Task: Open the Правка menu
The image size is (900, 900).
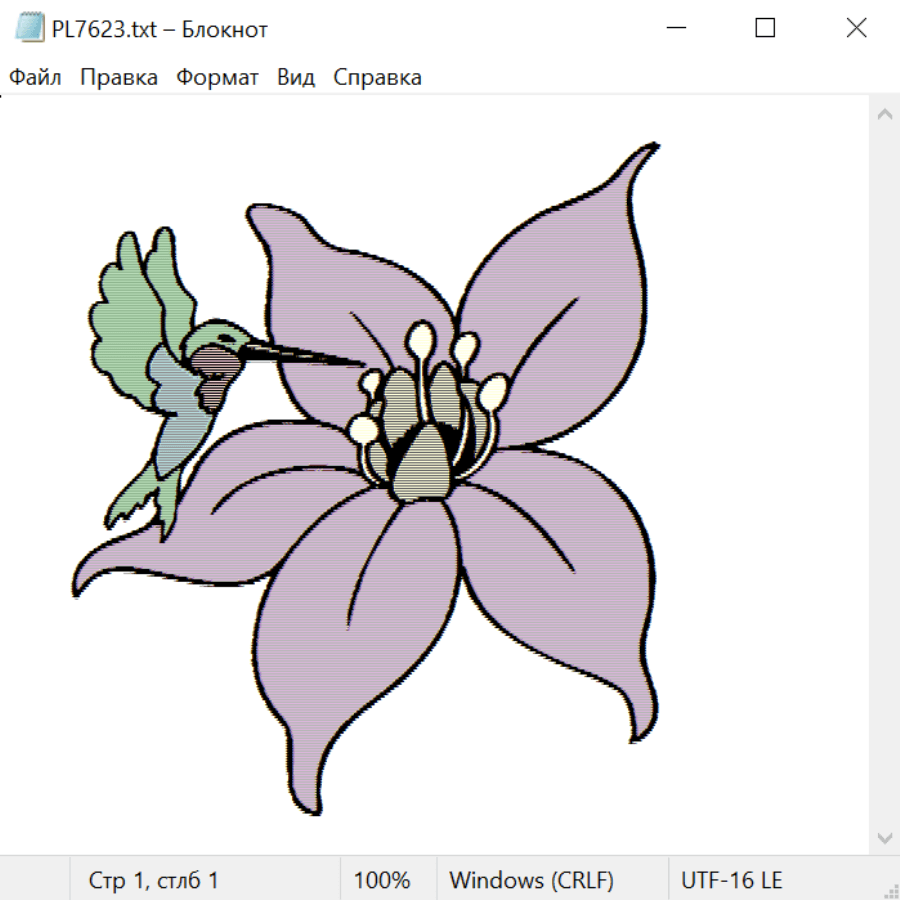Action: [119, 78]
